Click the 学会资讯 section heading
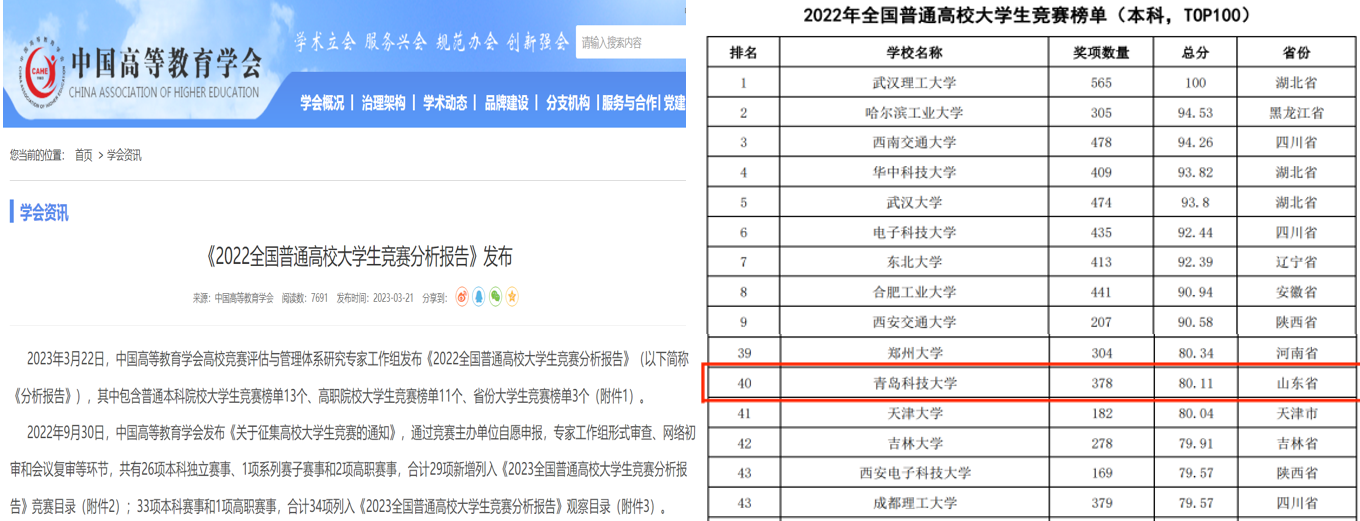1360x521 pixels. [44, 212]
